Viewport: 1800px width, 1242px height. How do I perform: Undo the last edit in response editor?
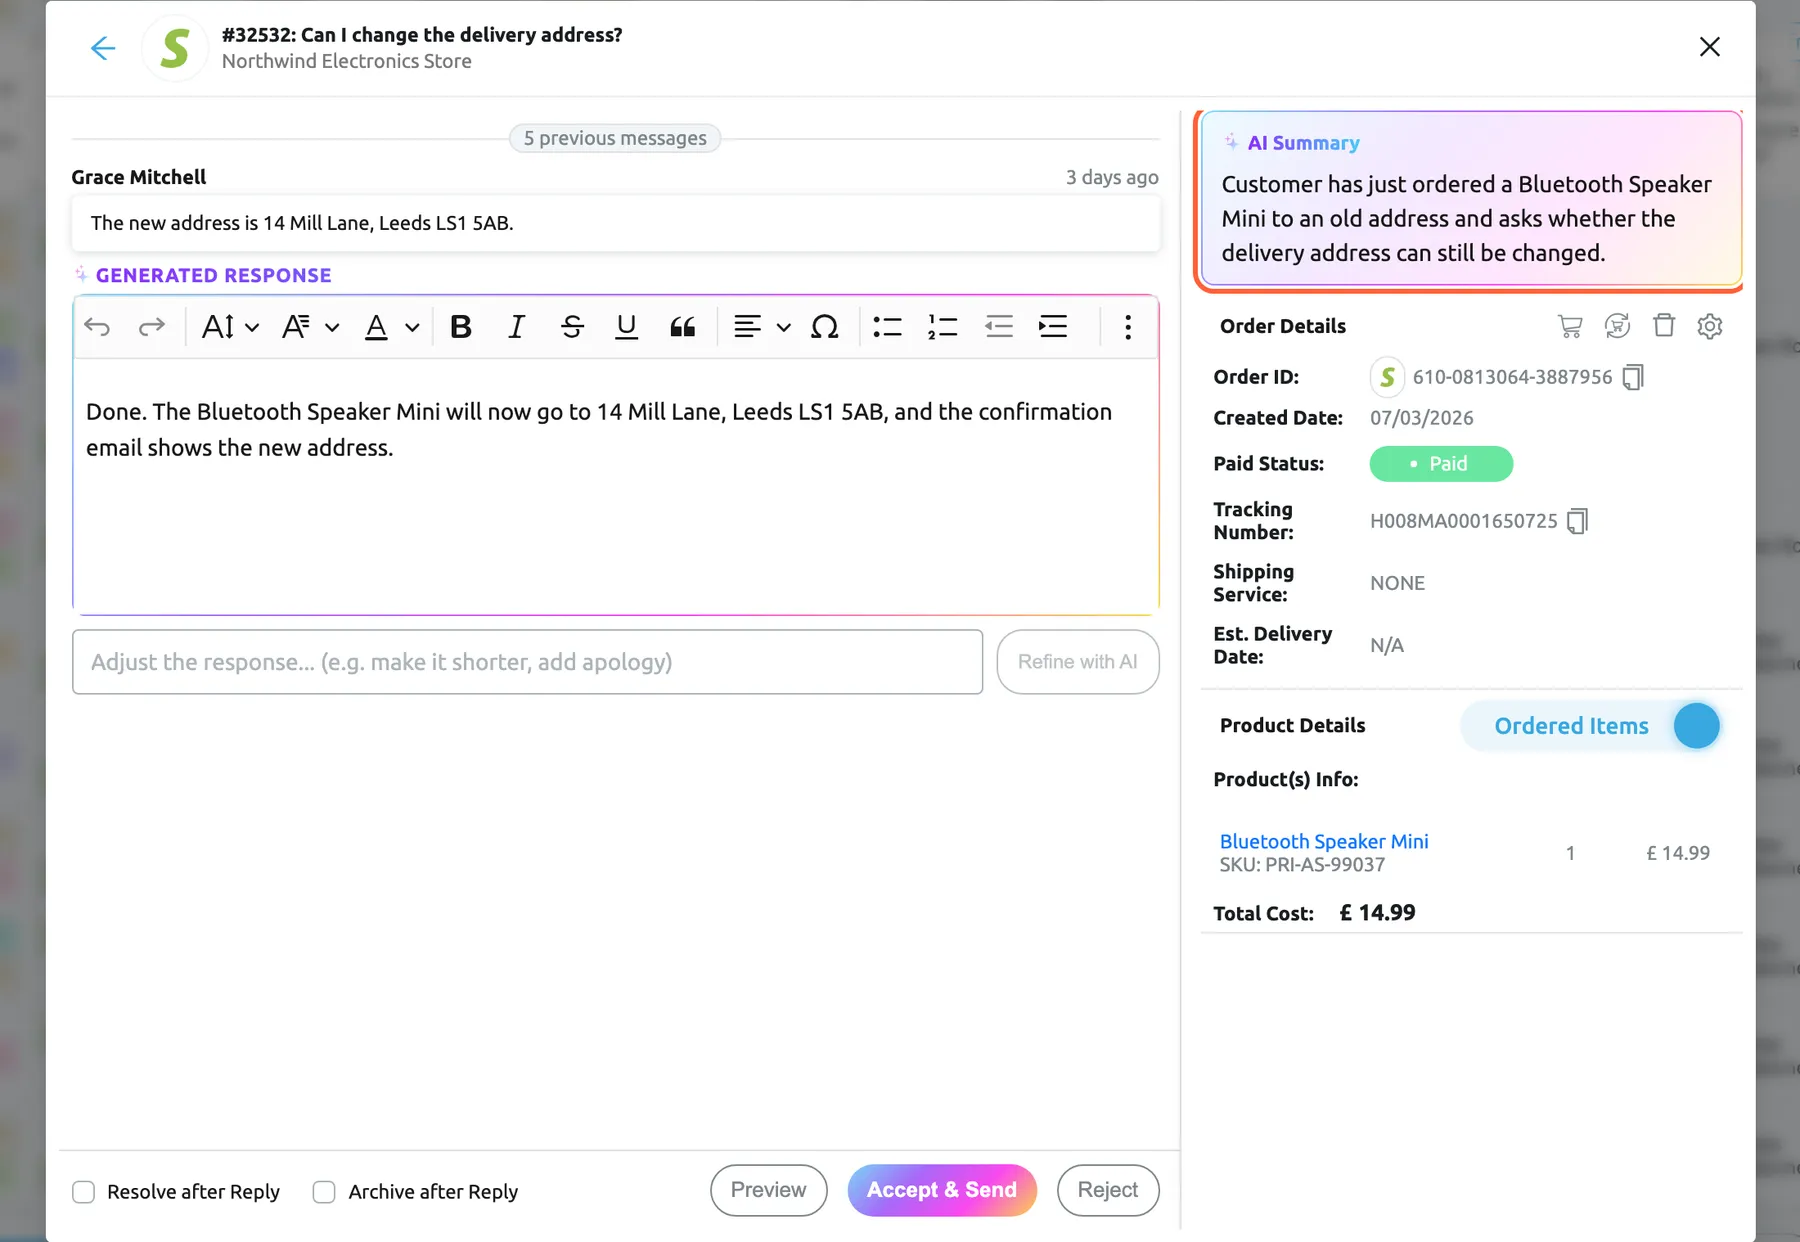97,327
